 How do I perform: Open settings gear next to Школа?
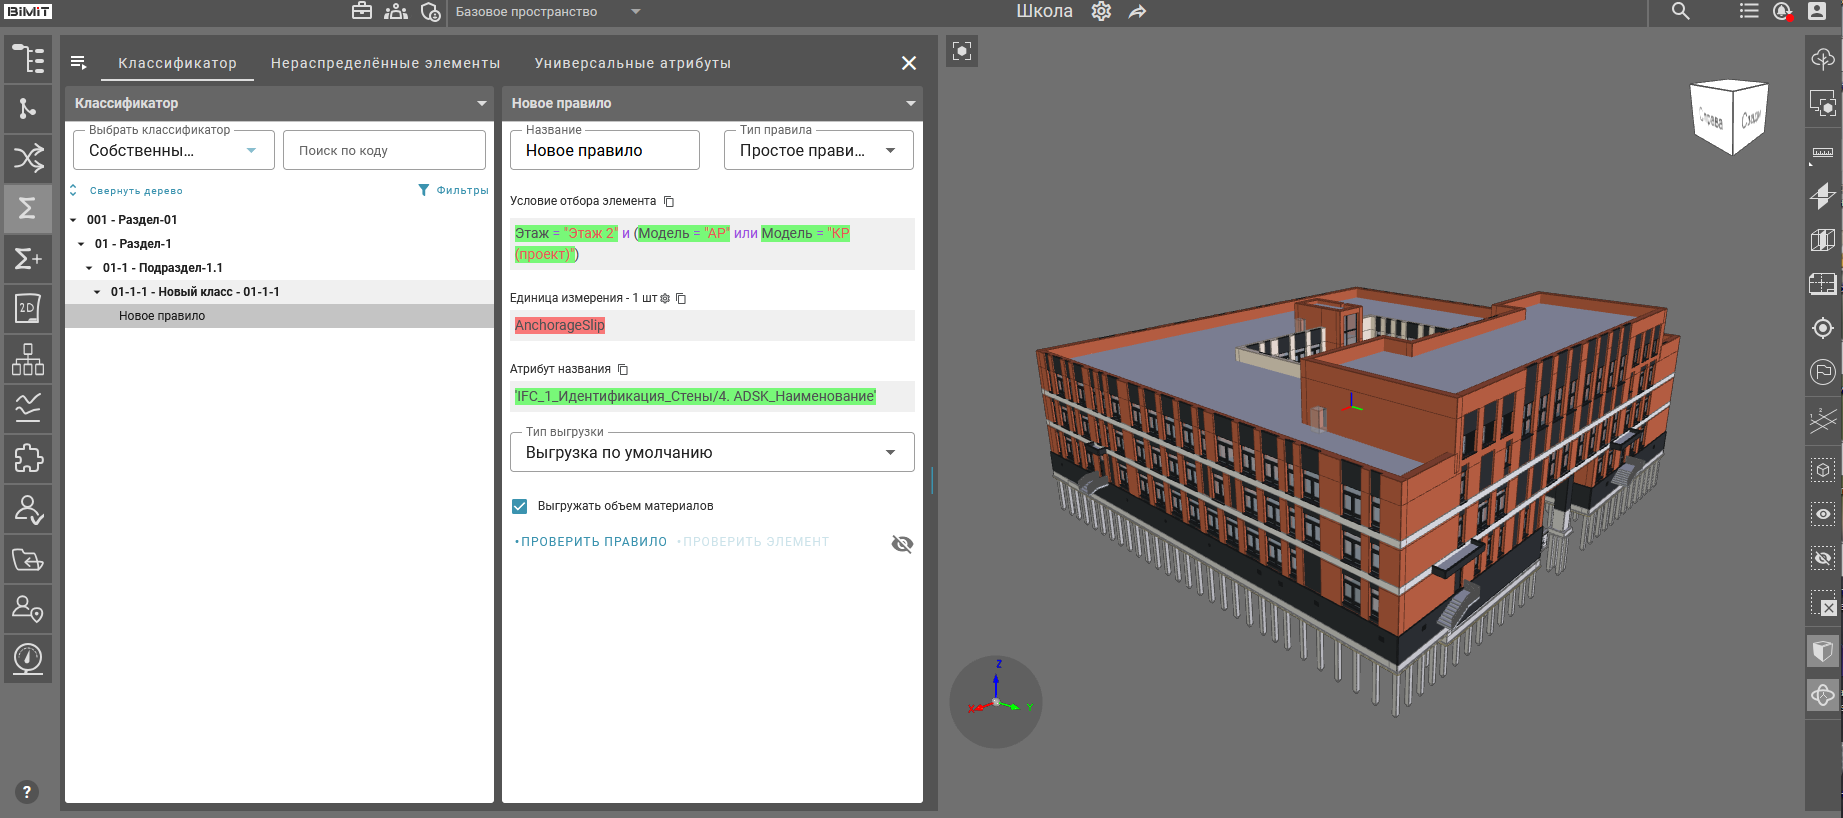1101,12
